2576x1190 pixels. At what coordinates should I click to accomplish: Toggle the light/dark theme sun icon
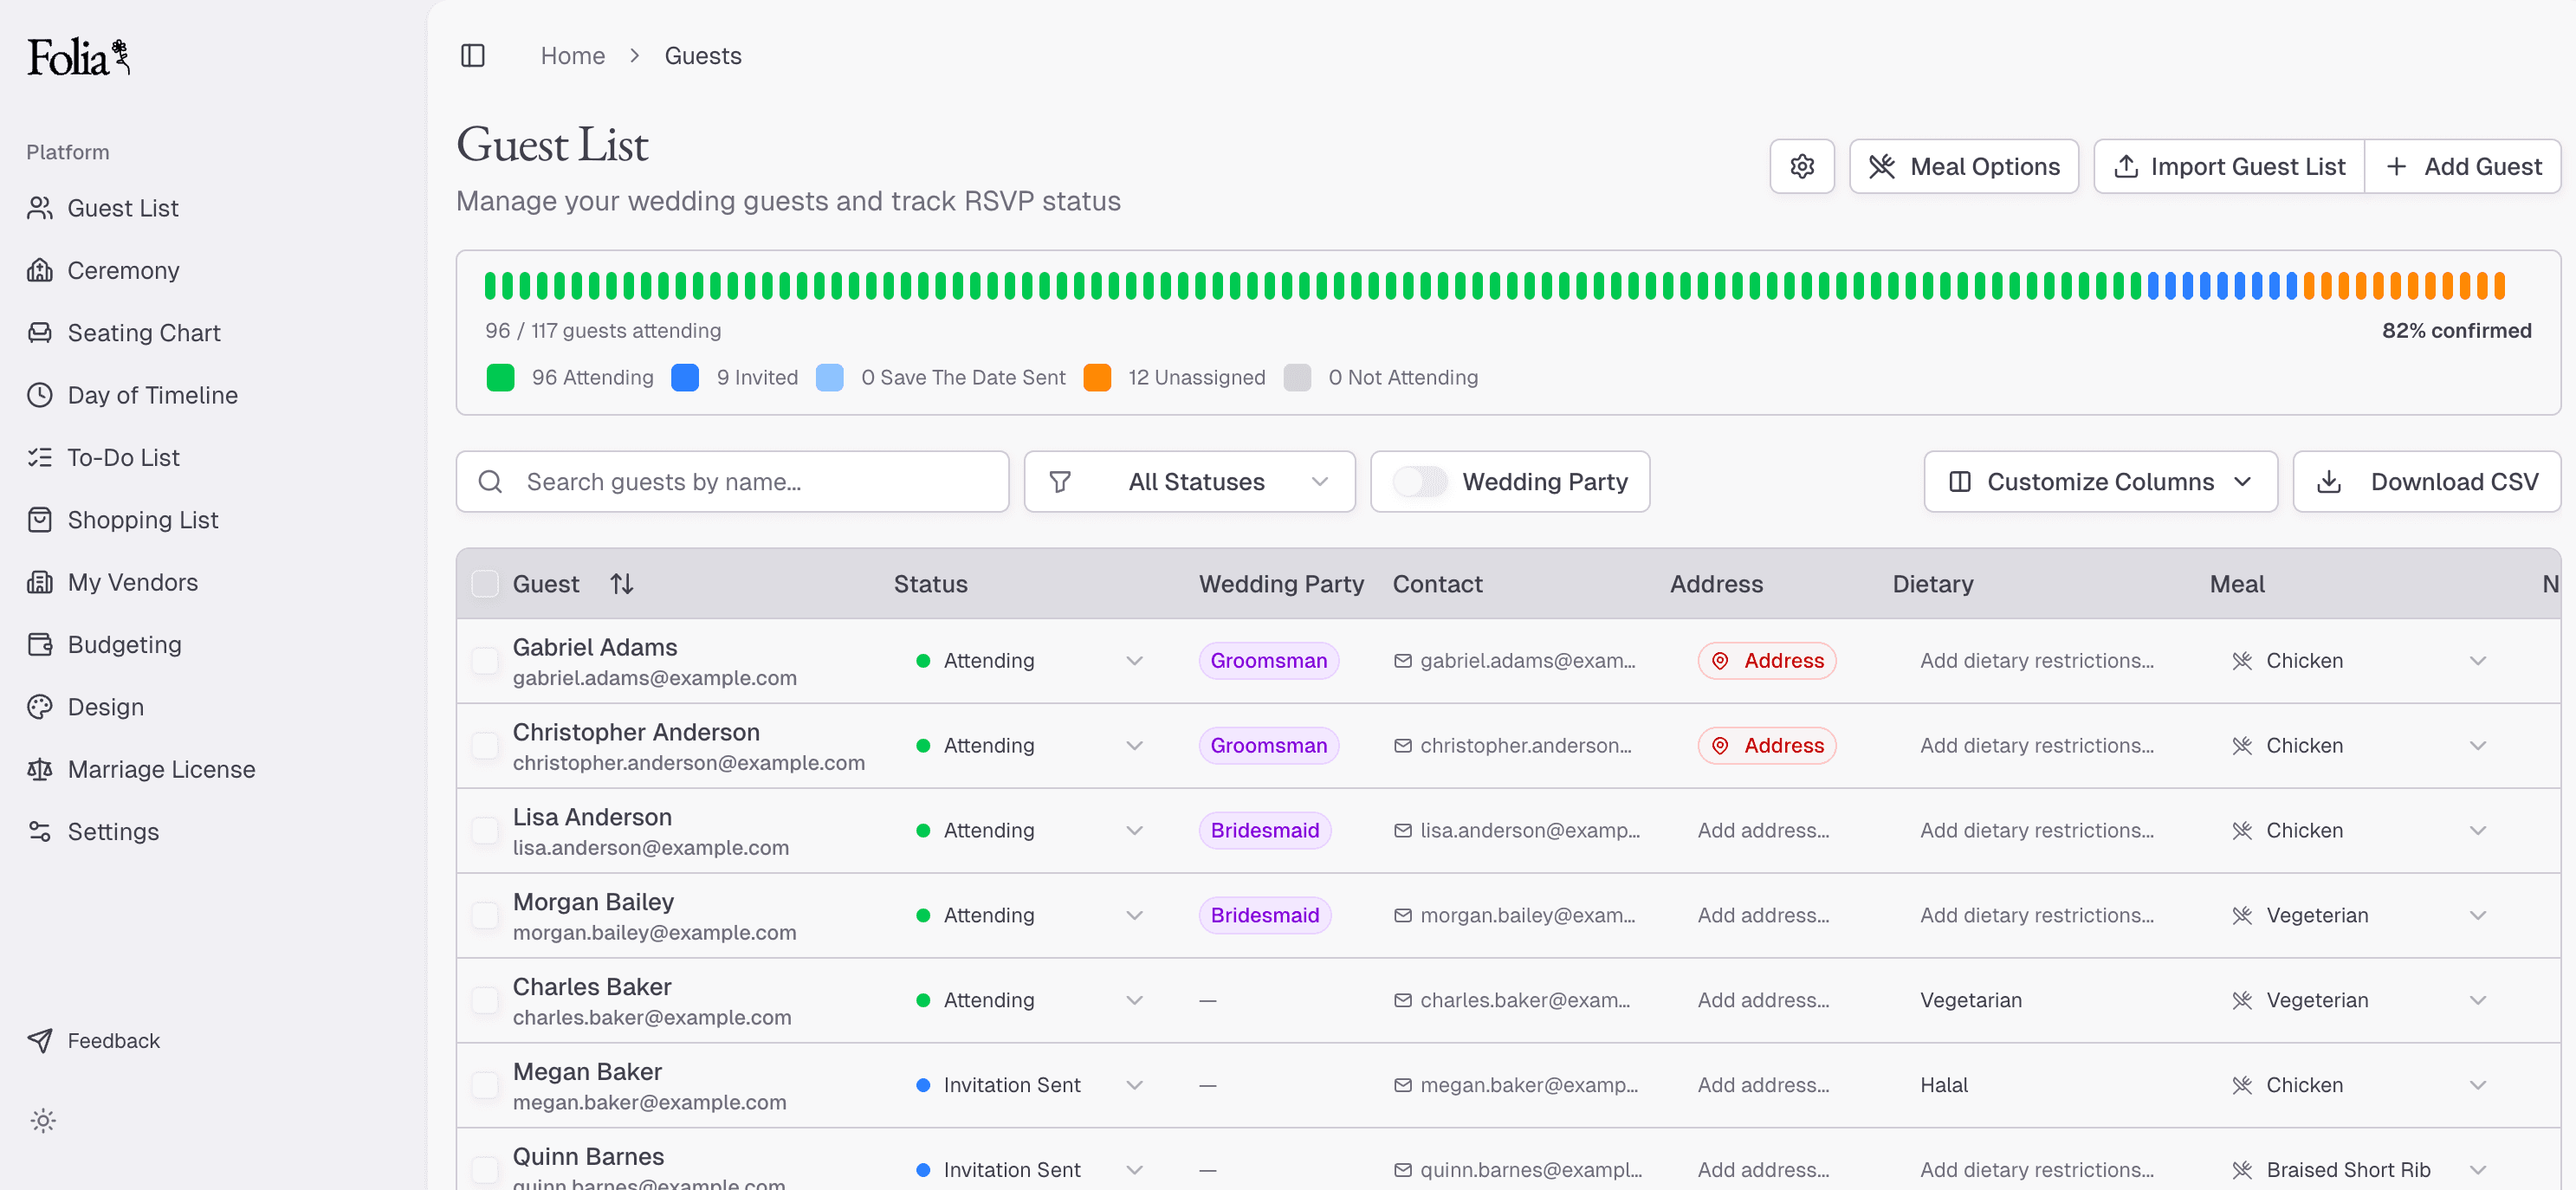[x=43, y=1120]
